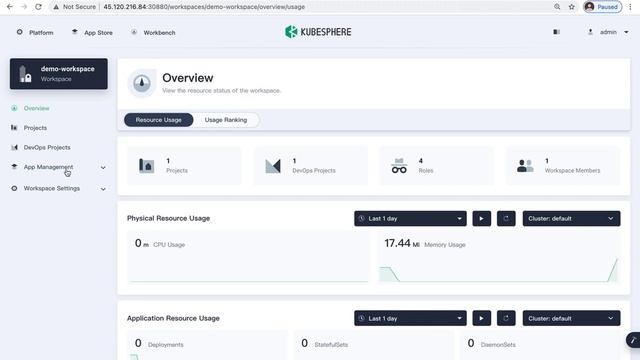Click the CPU Usage chart
640x360 pixels.
click(248, 257)
